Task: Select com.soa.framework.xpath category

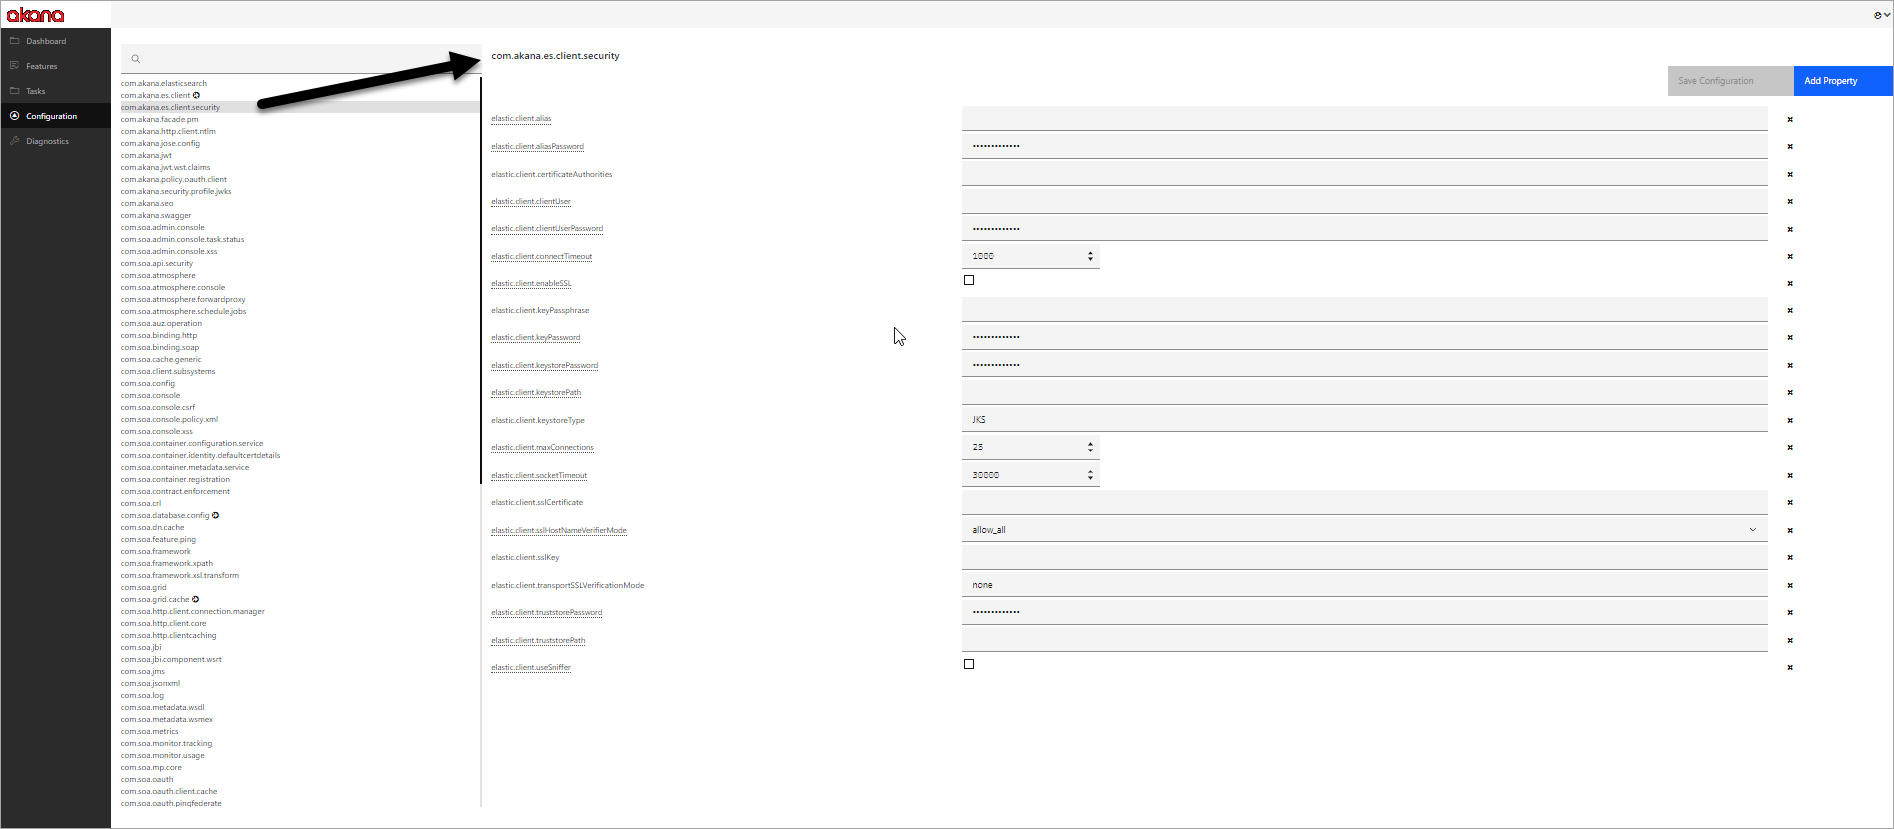Action: pyautogui.click(x=167, y=563)
